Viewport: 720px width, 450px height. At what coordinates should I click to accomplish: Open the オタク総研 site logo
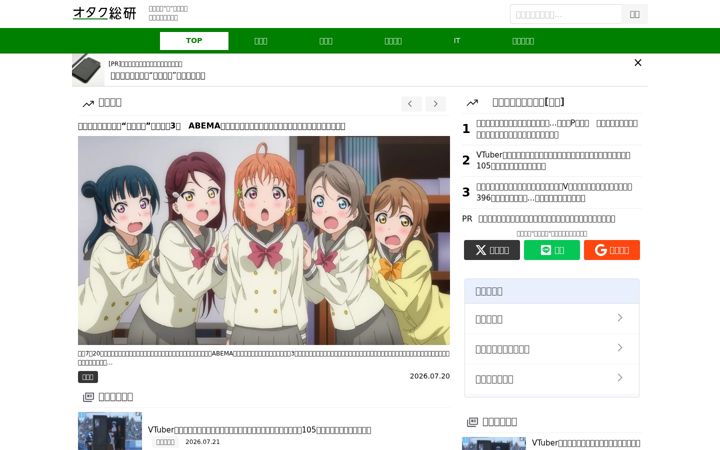pos(105,13)
